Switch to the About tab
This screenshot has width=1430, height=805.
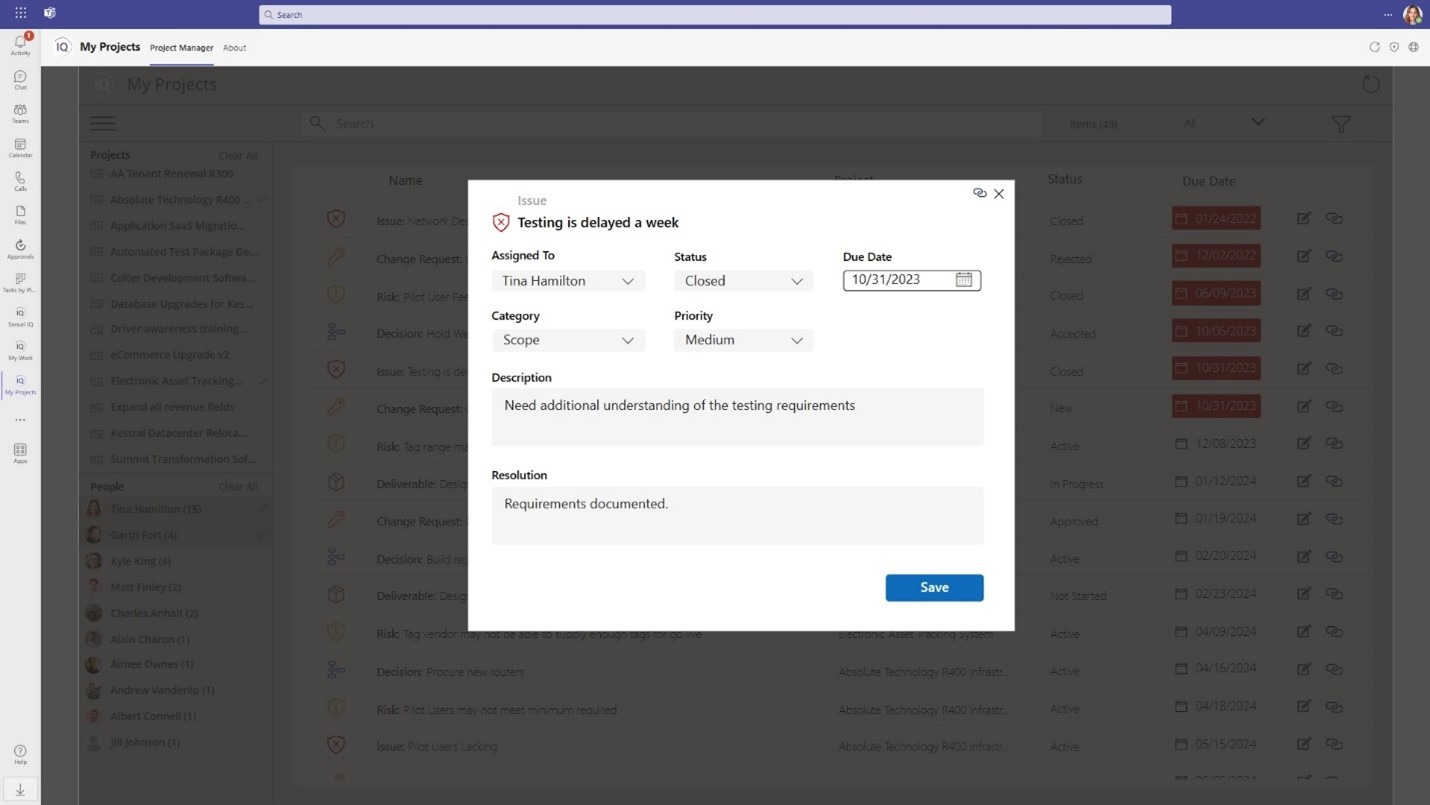(x=234, y=47)
